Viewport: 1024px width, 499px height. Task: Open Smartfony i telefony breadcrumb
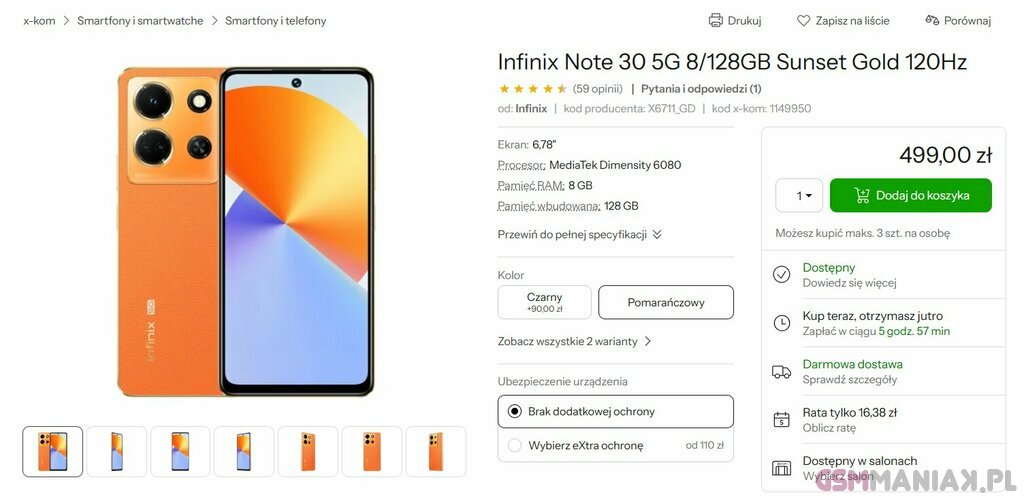click(x=276, y=20)
